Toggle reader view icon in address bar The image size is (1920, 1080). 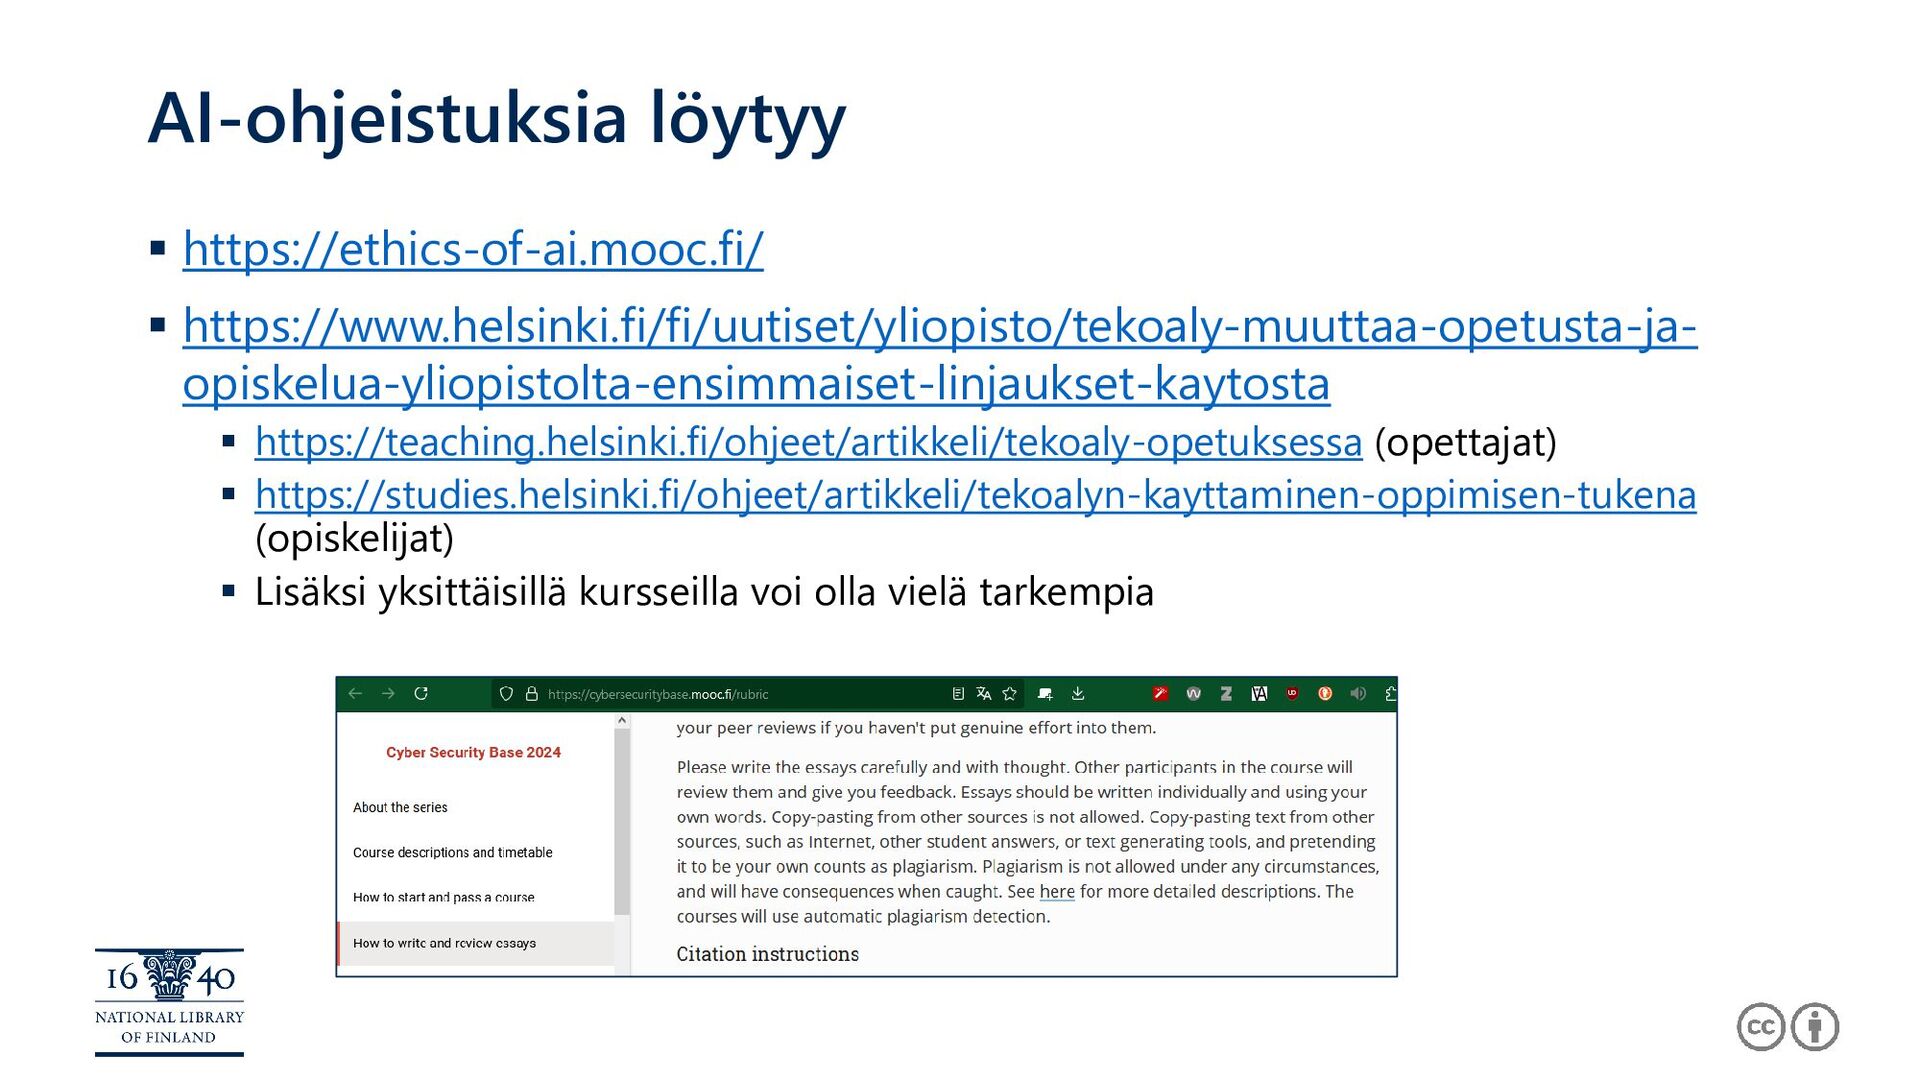[x=958, y=694]
